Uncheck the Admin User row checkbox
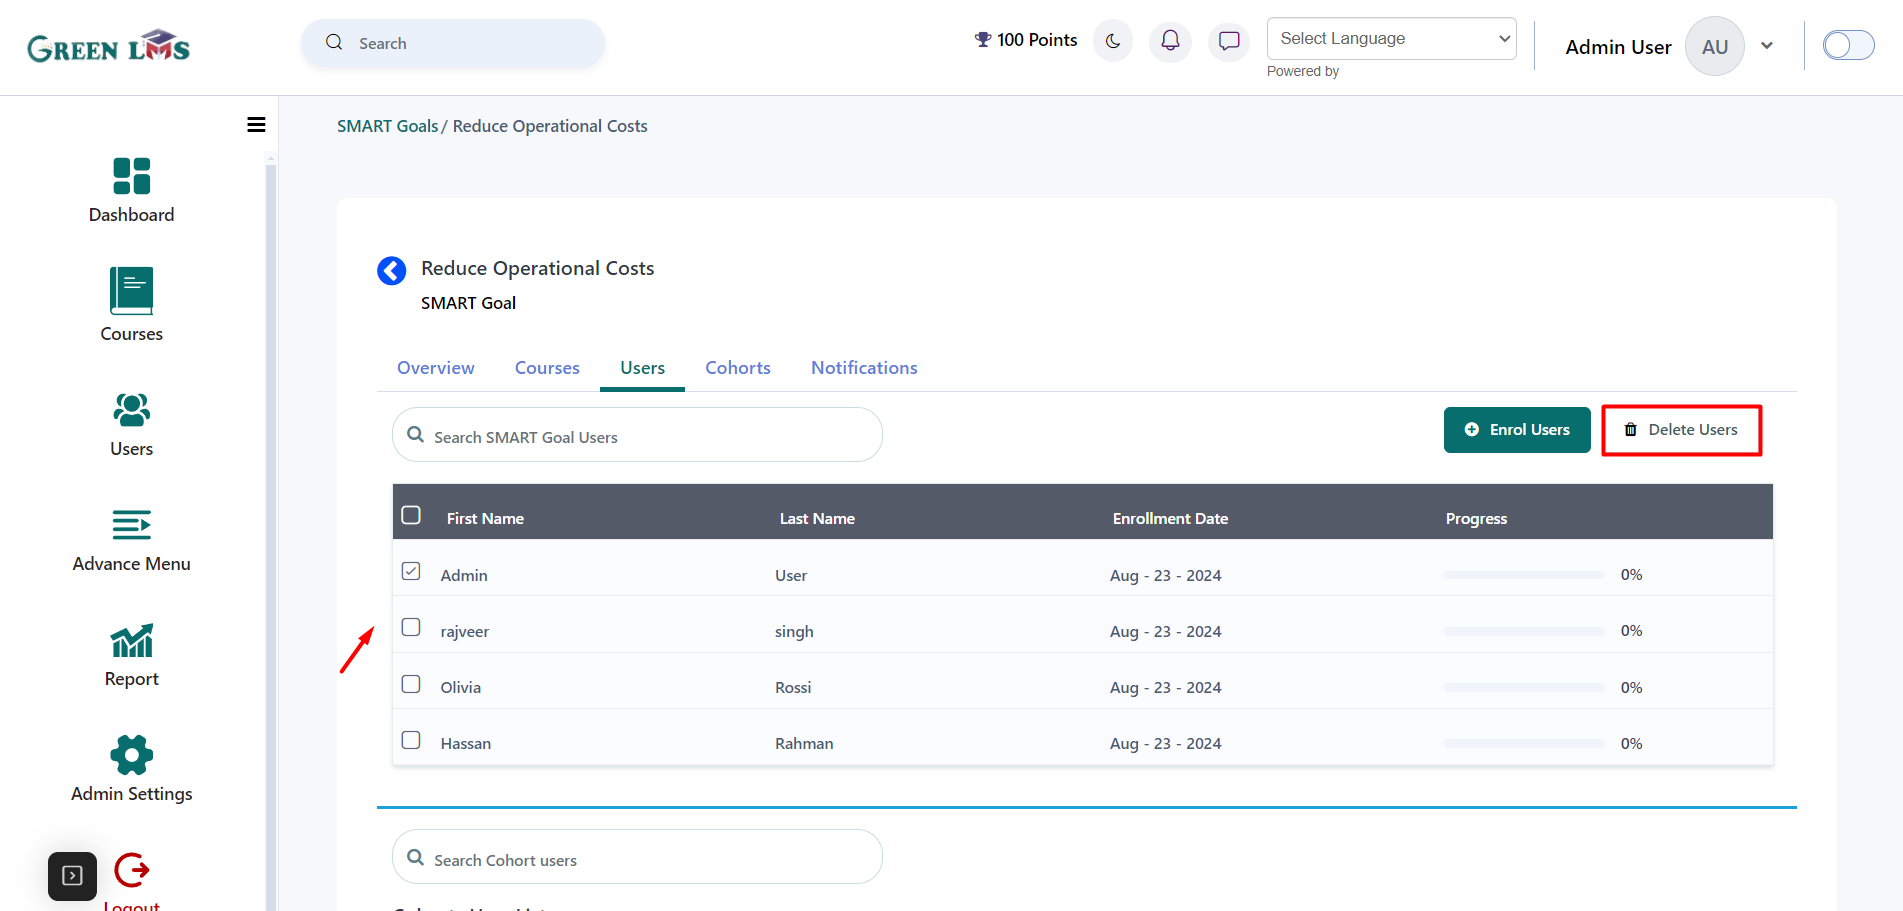This screenshot has width=1903, height=911. (x=411, y=571)
